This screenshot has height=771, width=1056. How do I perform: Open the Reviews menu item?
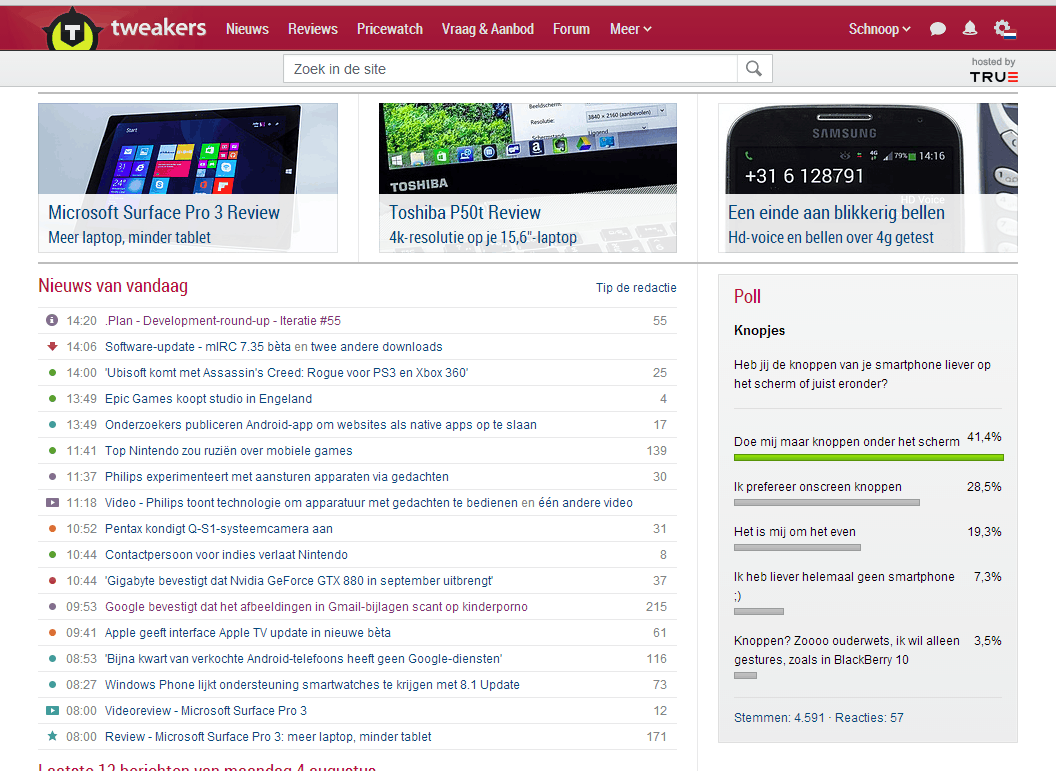click(312, 29)
